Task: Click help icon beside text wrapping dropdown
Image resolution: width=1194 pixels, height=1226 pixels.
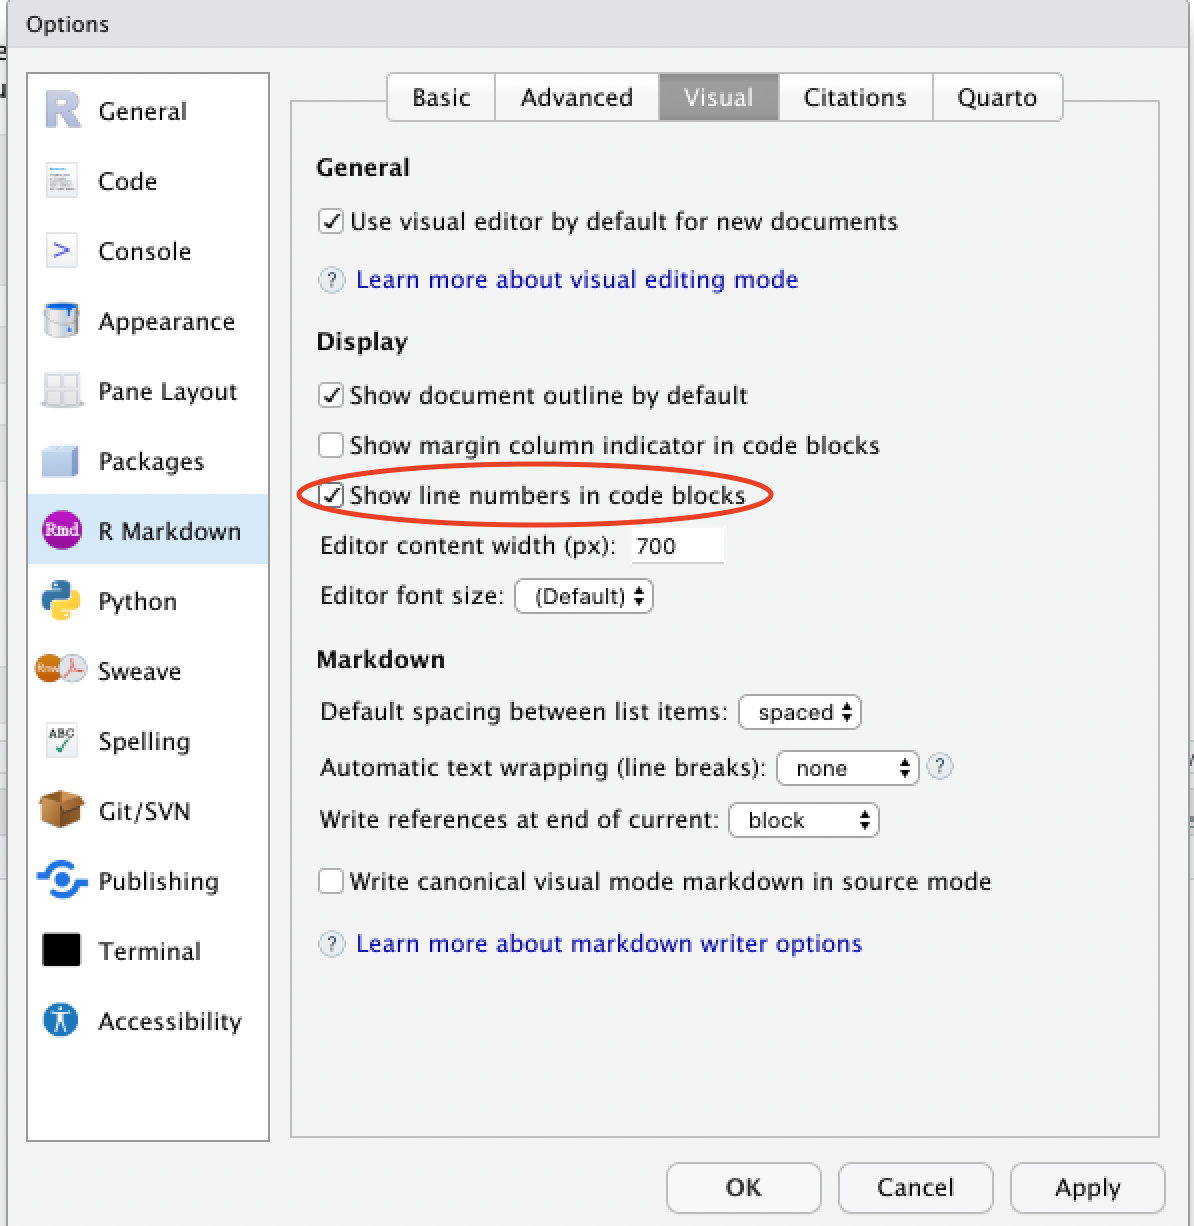Action: point(939,767)
